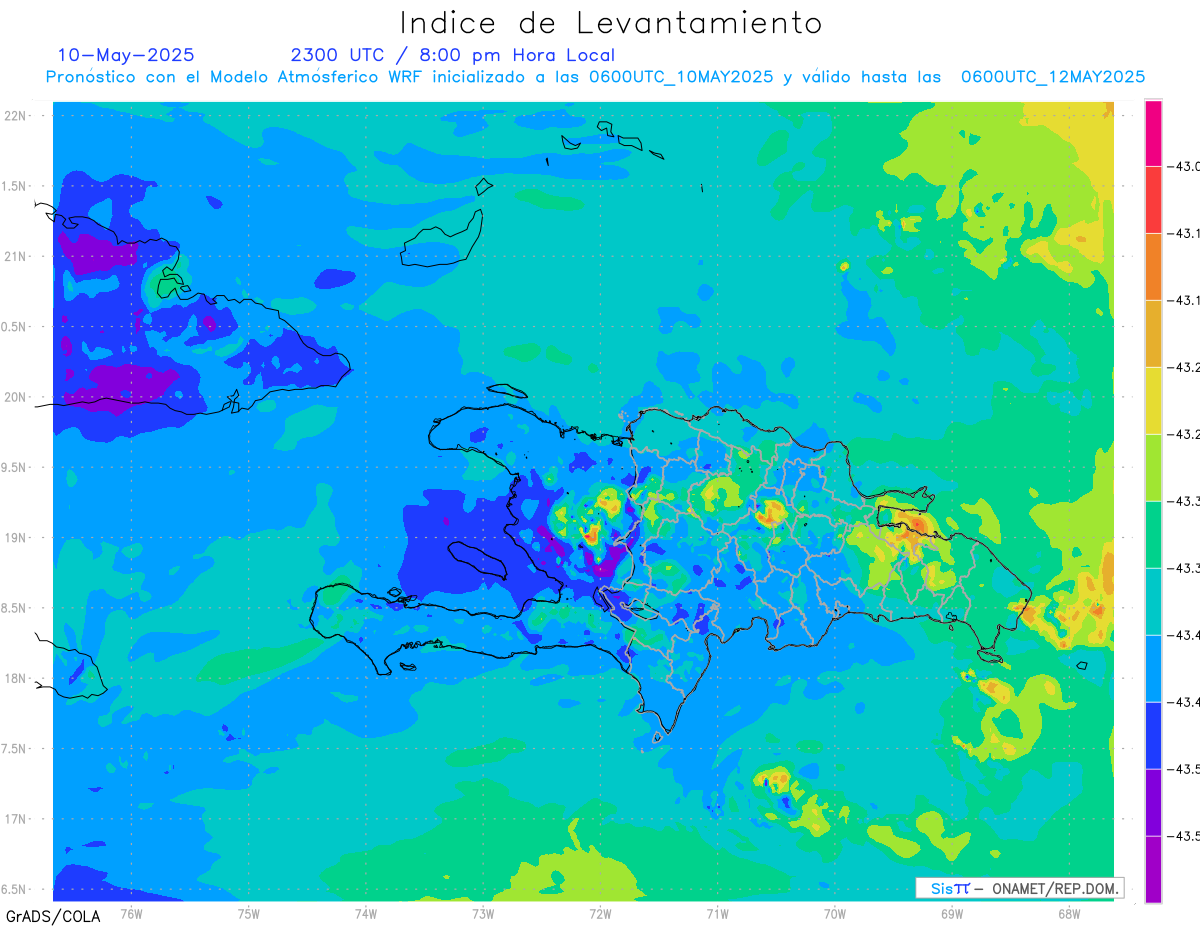Click the 70W longitude label

point(835,913)
